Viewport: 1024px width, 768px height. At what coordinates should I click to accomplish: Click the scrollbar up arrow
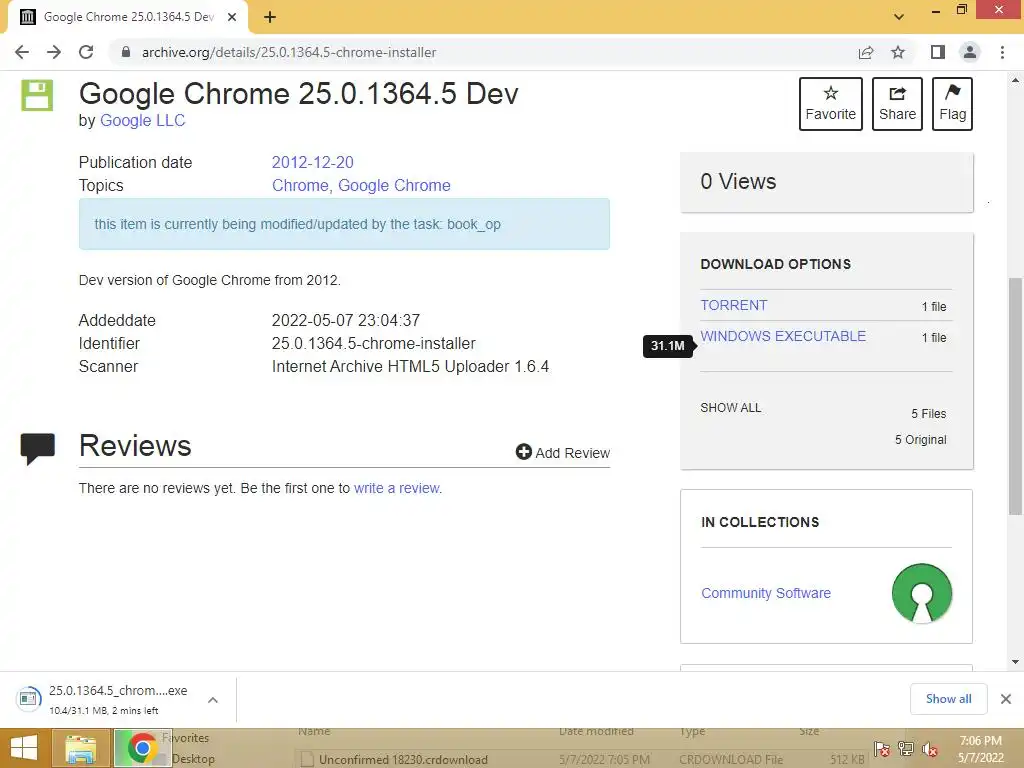[x=1015, y=80]
